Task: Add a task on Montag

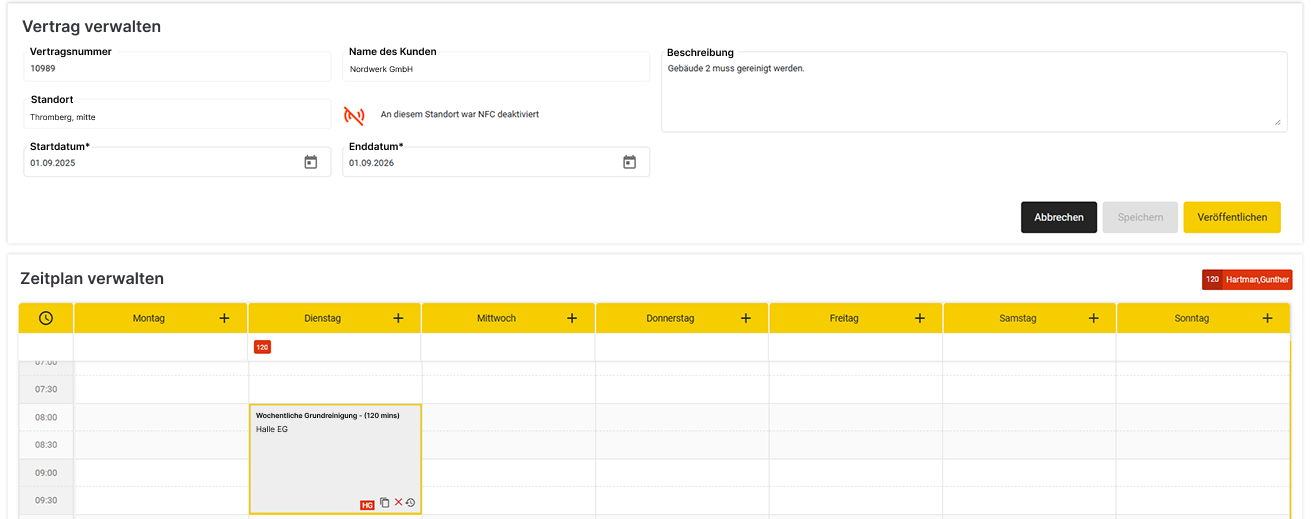Action: [224, 318]
